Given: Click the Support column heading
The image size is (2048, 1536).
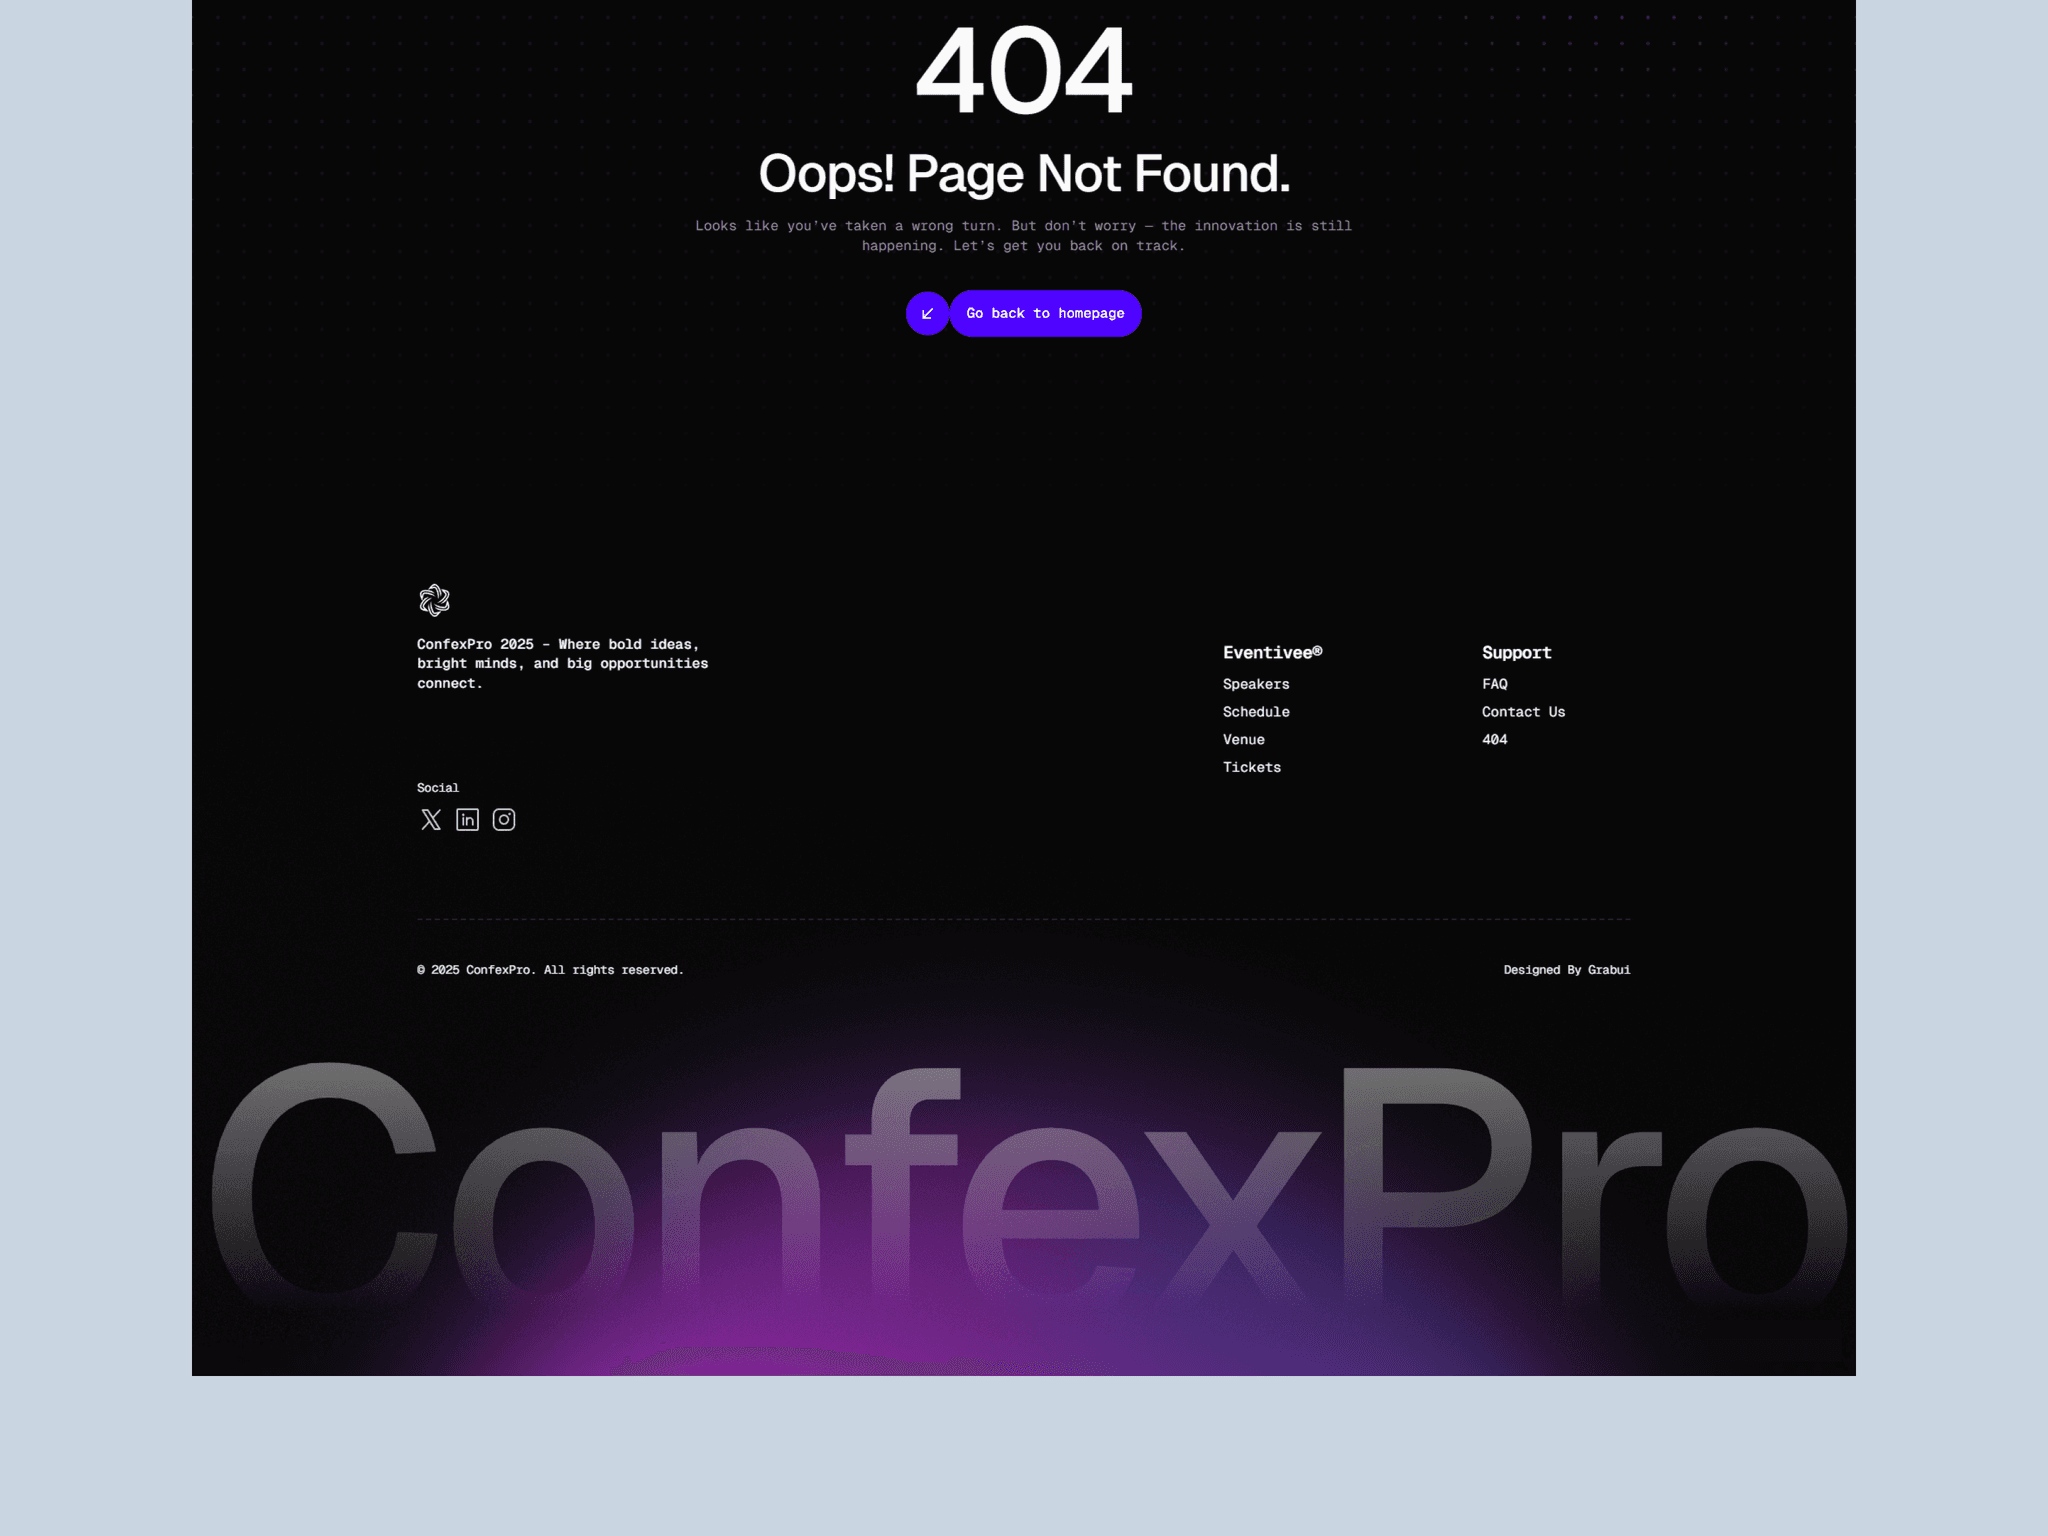Looking at the screenshot, I should click(1517, 652).
